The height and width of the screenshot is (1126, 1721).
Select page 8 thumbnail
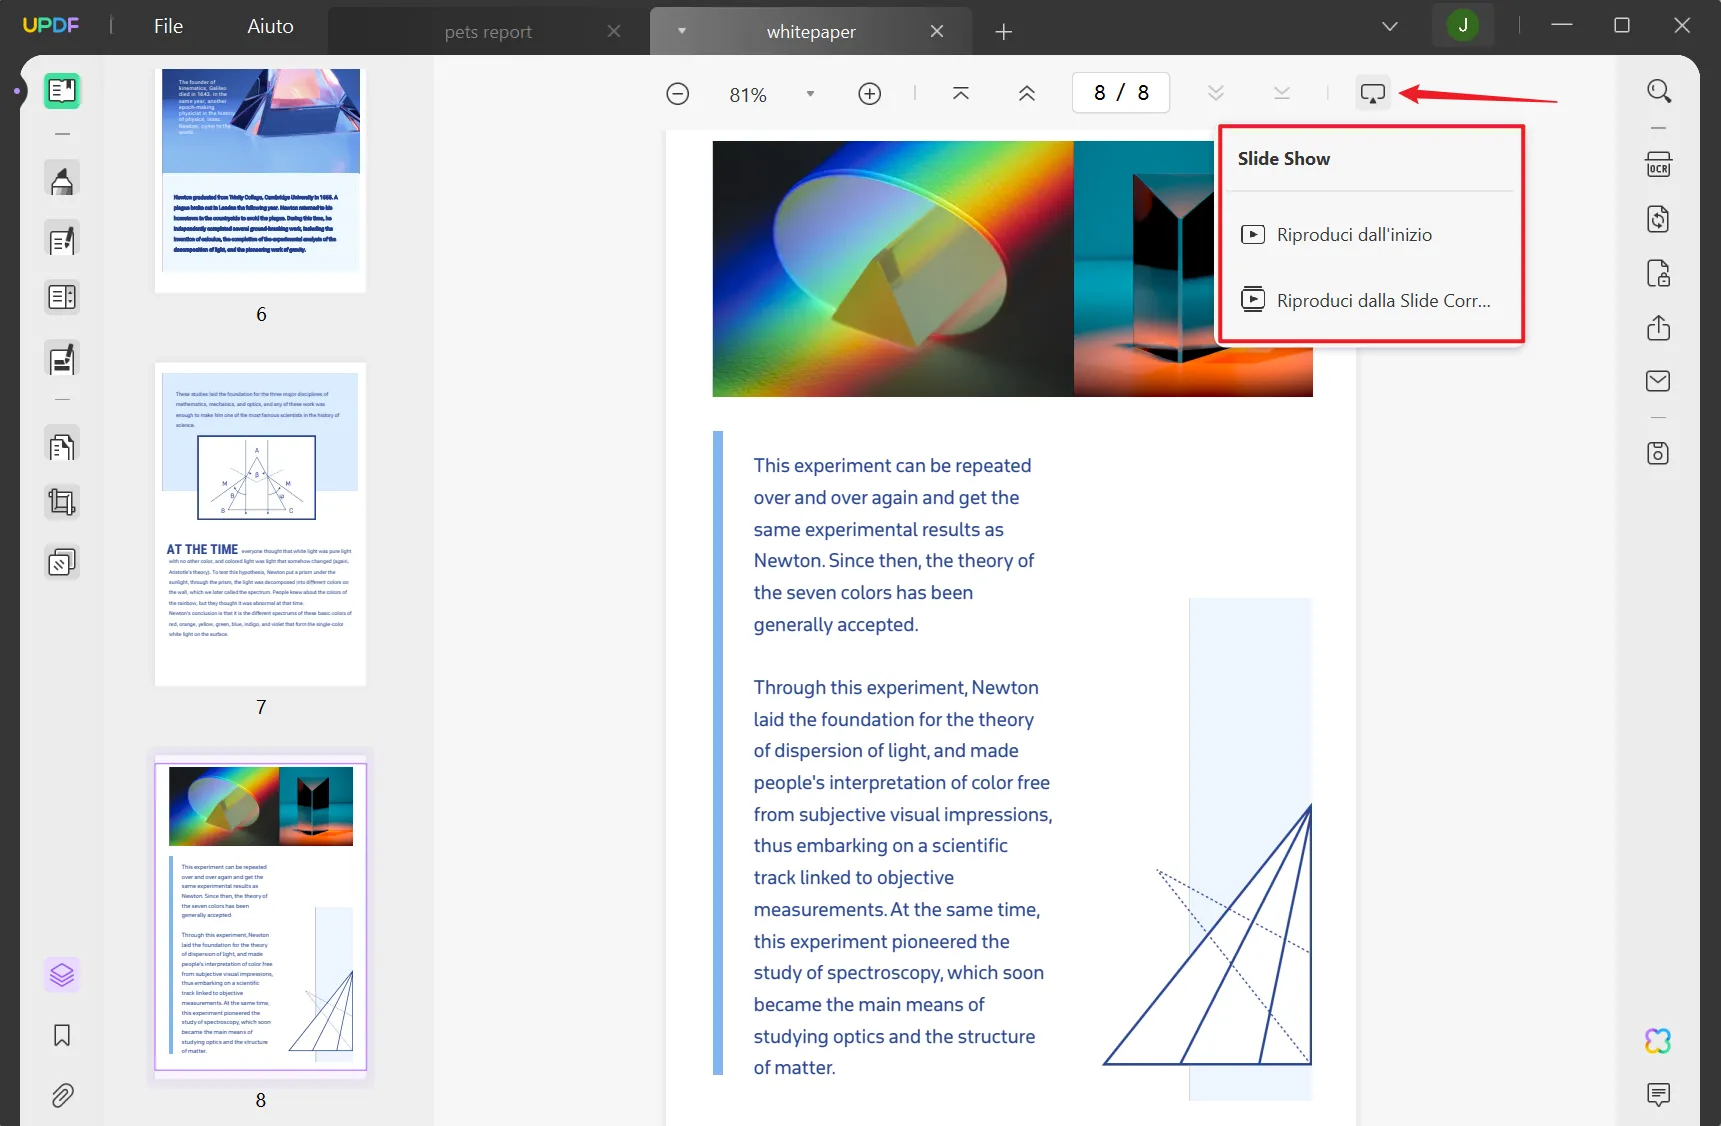pos(261,916)
